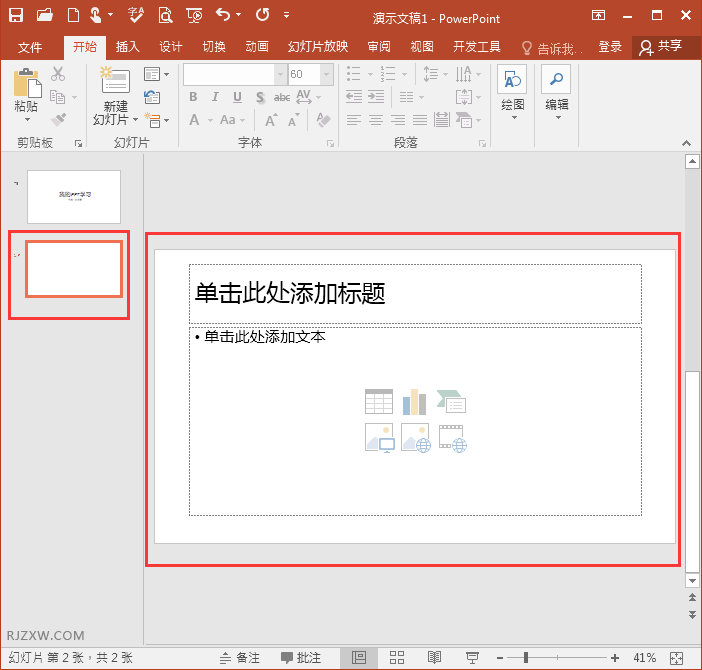Image resolution: width=702 pixels, height=670 pixels.
Task: Open the font name combo box
Action: coord(235,74)
